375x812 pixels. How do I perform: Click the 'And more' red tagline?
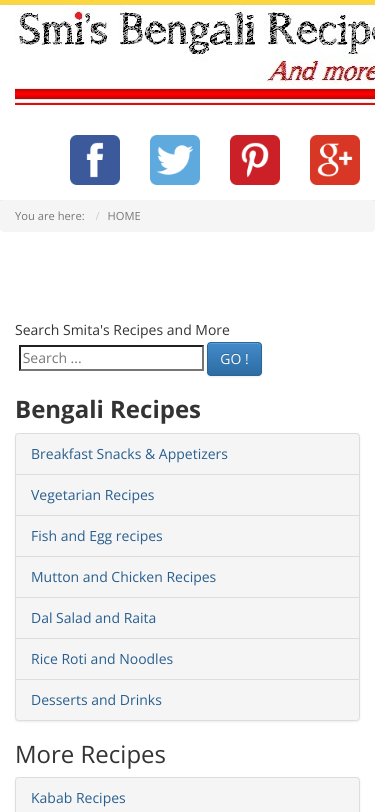[x=322, y=71]
